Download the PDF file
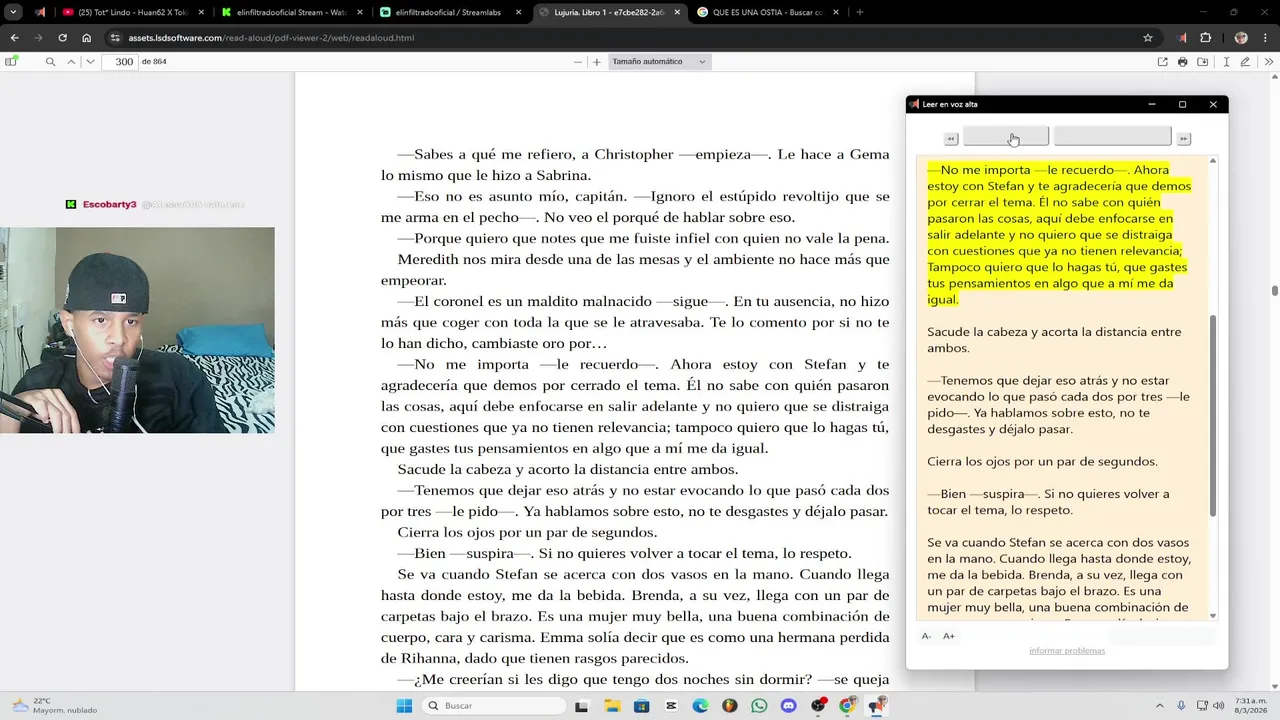The width and height of the screenshot is (1280, 720). coord(1203,62)
